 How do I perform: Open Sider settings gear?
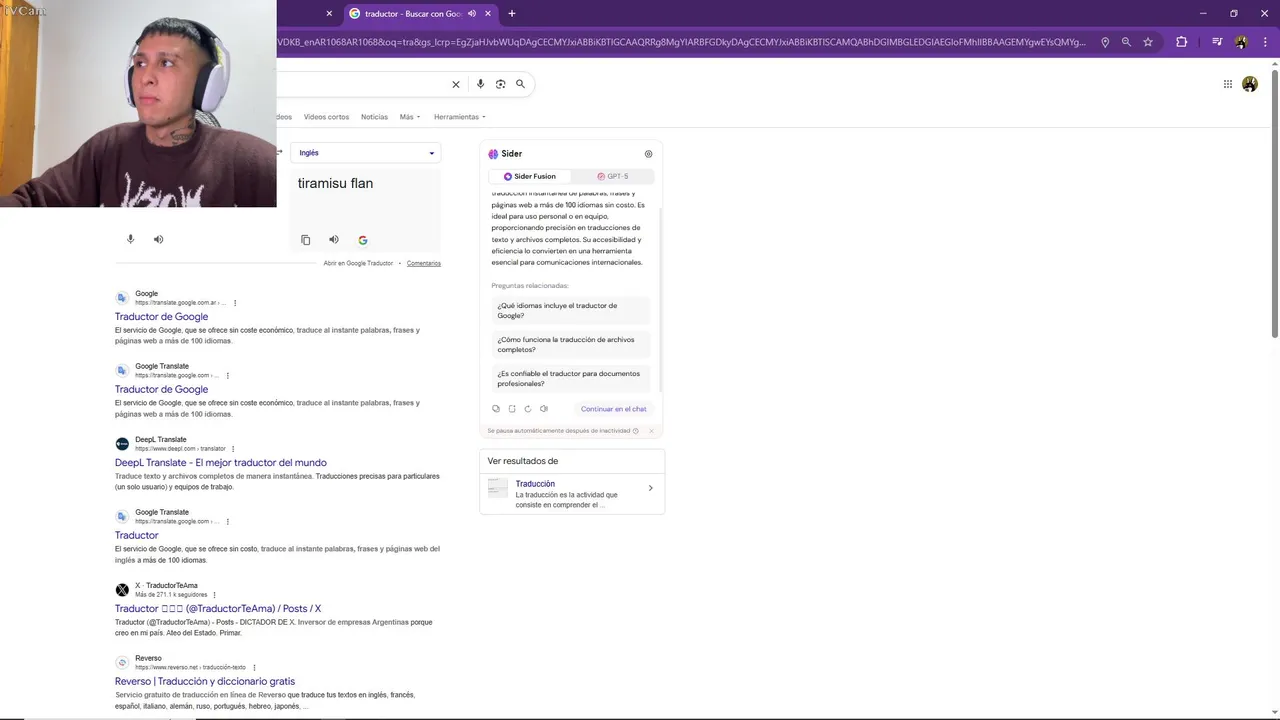pyautogui.click(x=648, y=154)
